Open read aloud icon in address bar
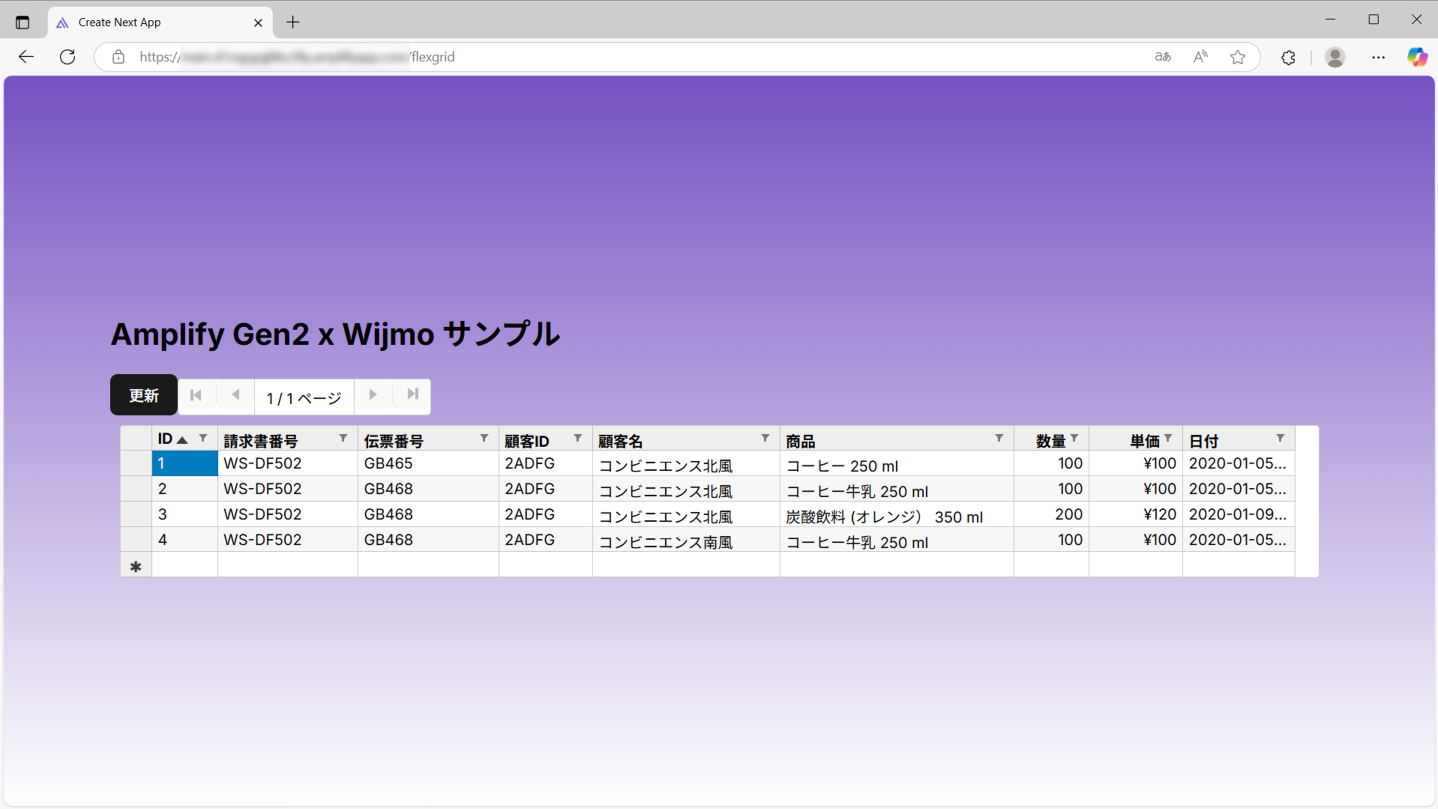1438x809 pixels. tap(1200, 57)
